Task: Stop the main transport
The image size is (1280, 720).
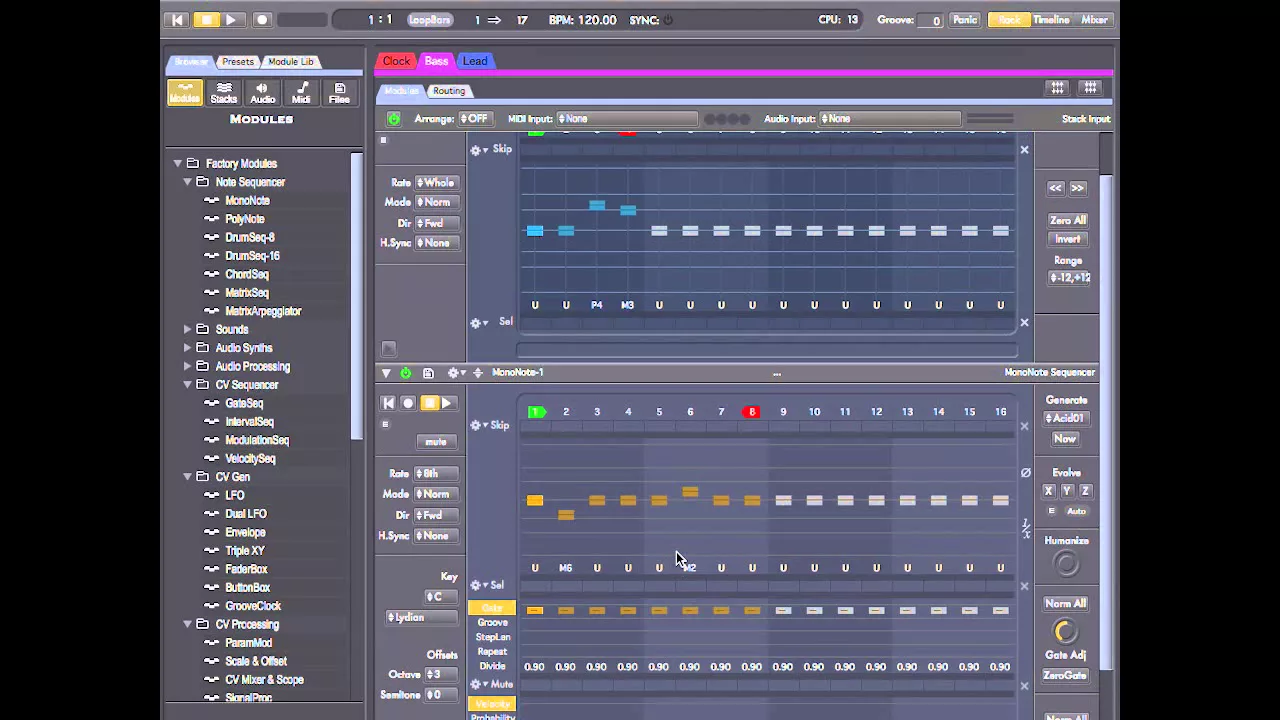Action: click(207, 19)
